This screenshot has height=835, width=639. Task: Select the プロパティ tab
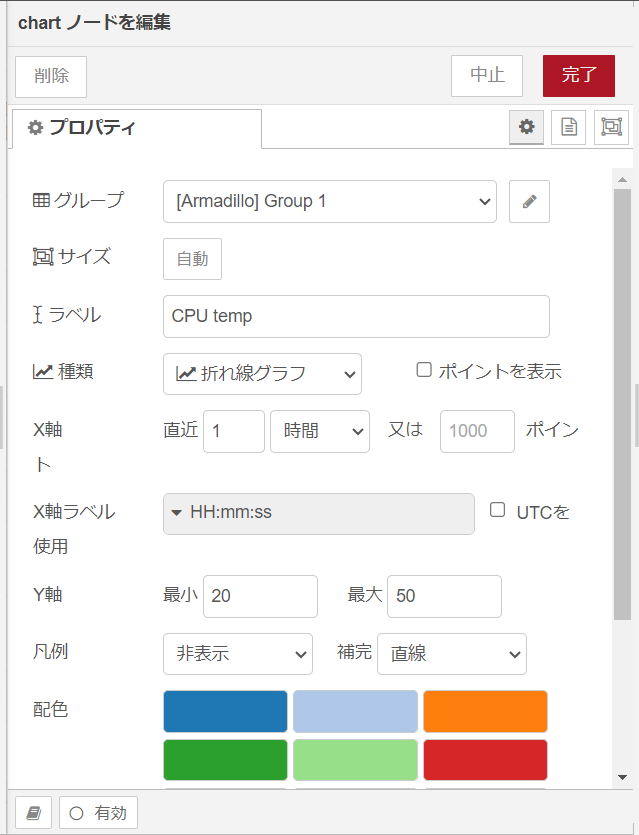point(137,128)
